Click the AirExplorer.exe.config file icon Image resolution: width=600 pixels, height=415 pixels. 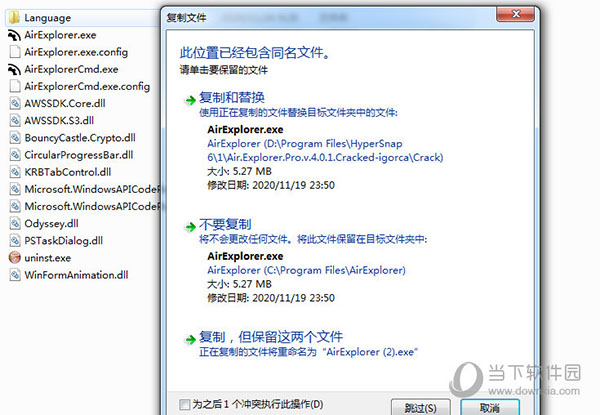click(15, 52)
